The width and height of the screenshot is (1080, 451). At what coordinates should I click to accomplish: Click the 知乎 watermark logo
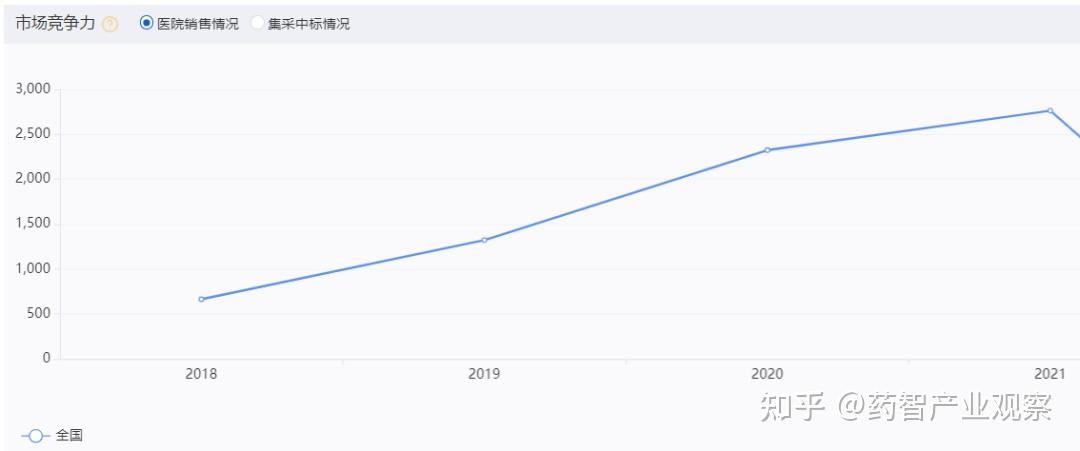[793, 407]
